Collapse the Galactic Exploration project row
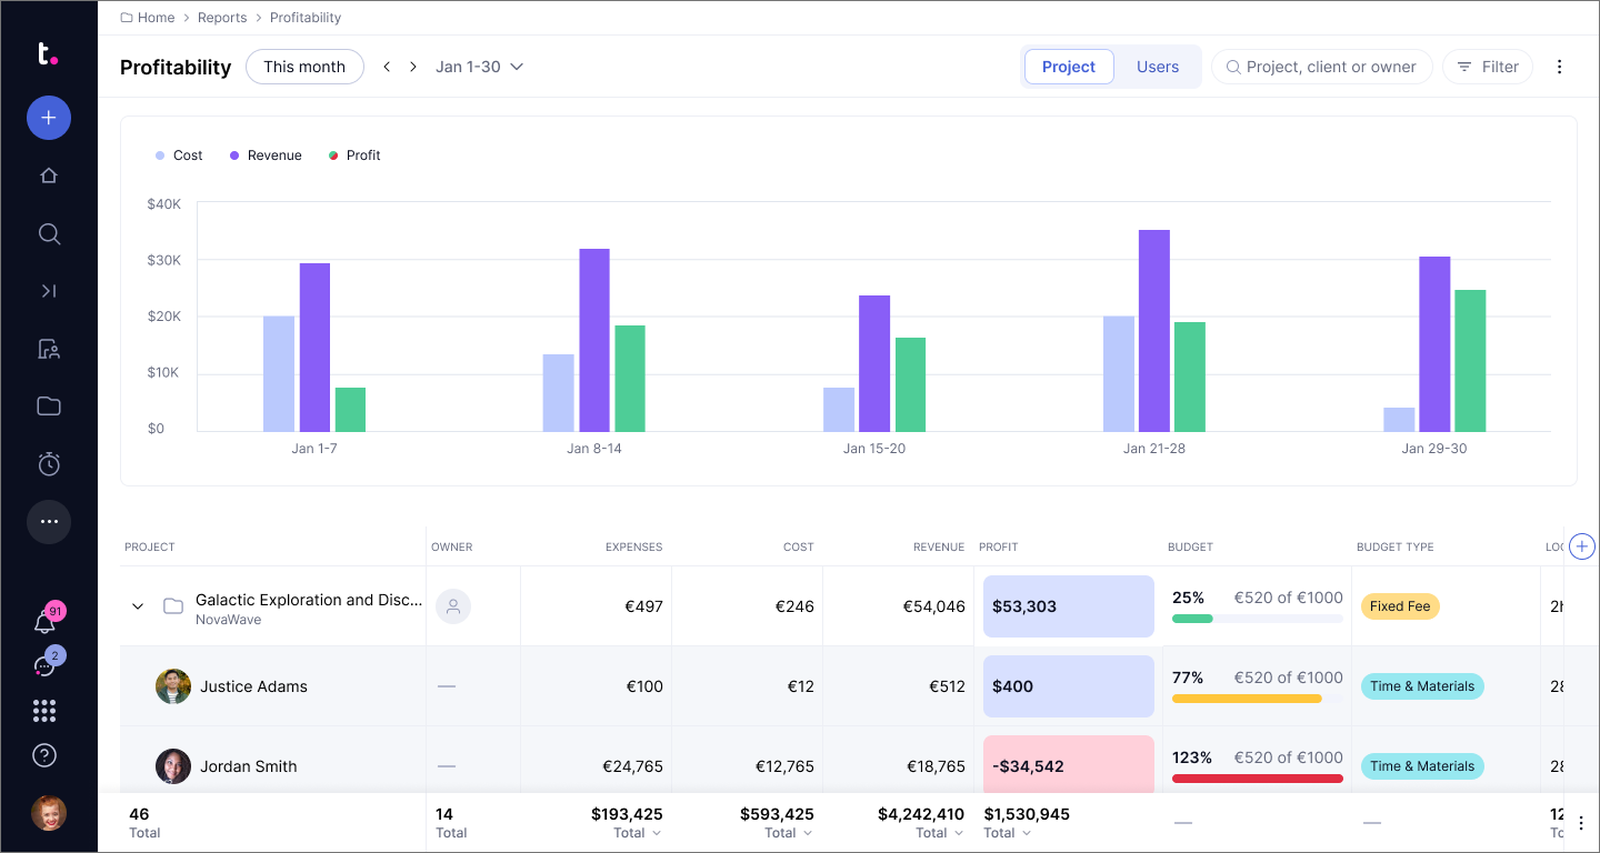The width and height of the screenshot is (1600, 853). (x=138, y=606)
